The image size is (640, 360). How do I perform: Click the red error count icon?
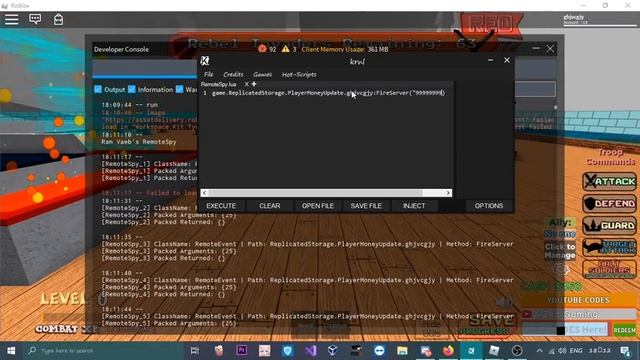point(262,49)
